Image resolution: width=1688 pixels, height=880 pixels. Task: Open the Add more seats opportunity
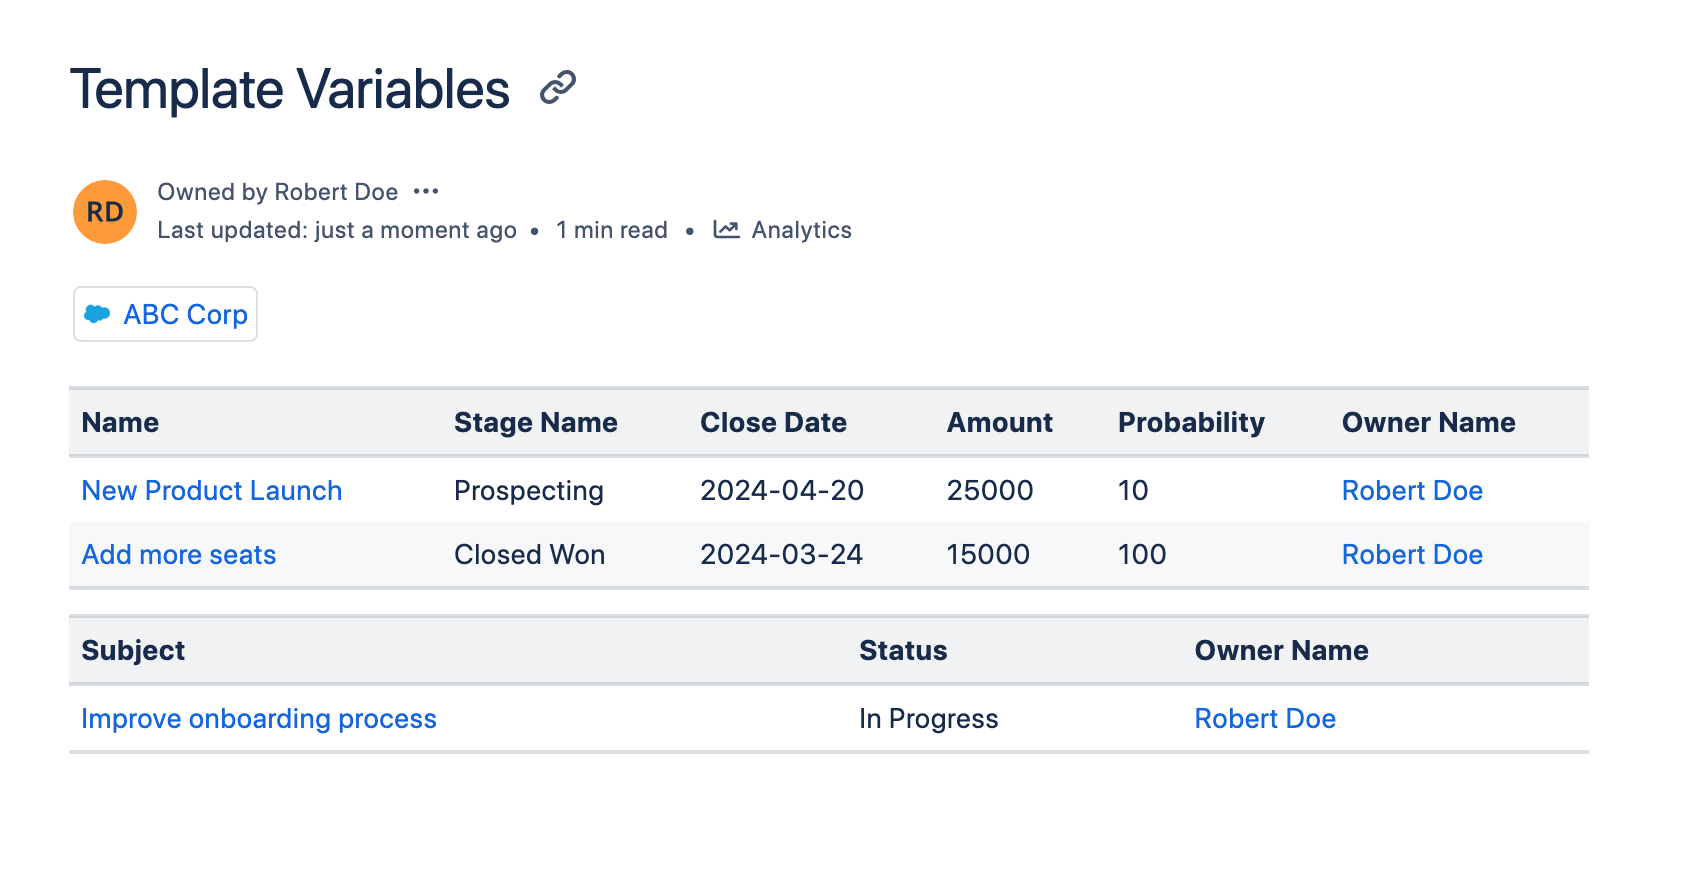coord(179,554)
